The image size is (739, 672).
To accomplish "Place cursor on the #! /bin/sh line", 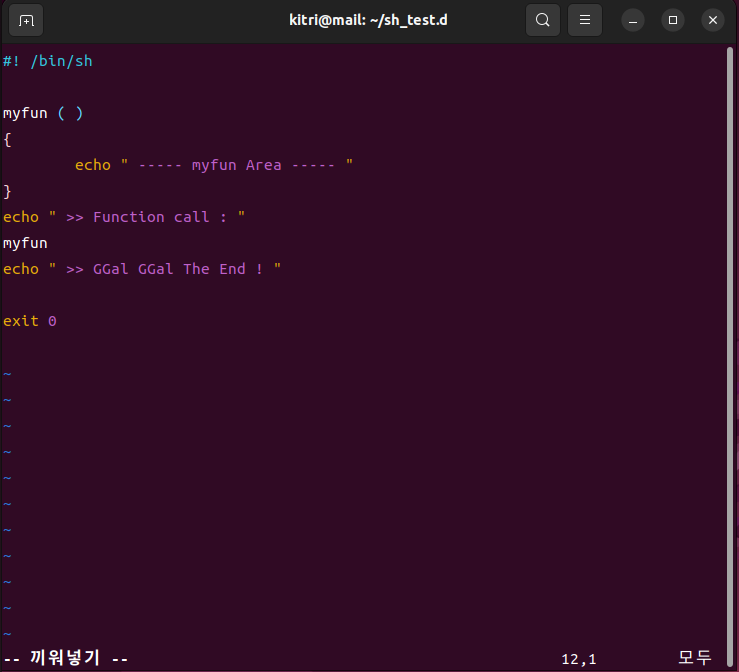I will [48, 61].
